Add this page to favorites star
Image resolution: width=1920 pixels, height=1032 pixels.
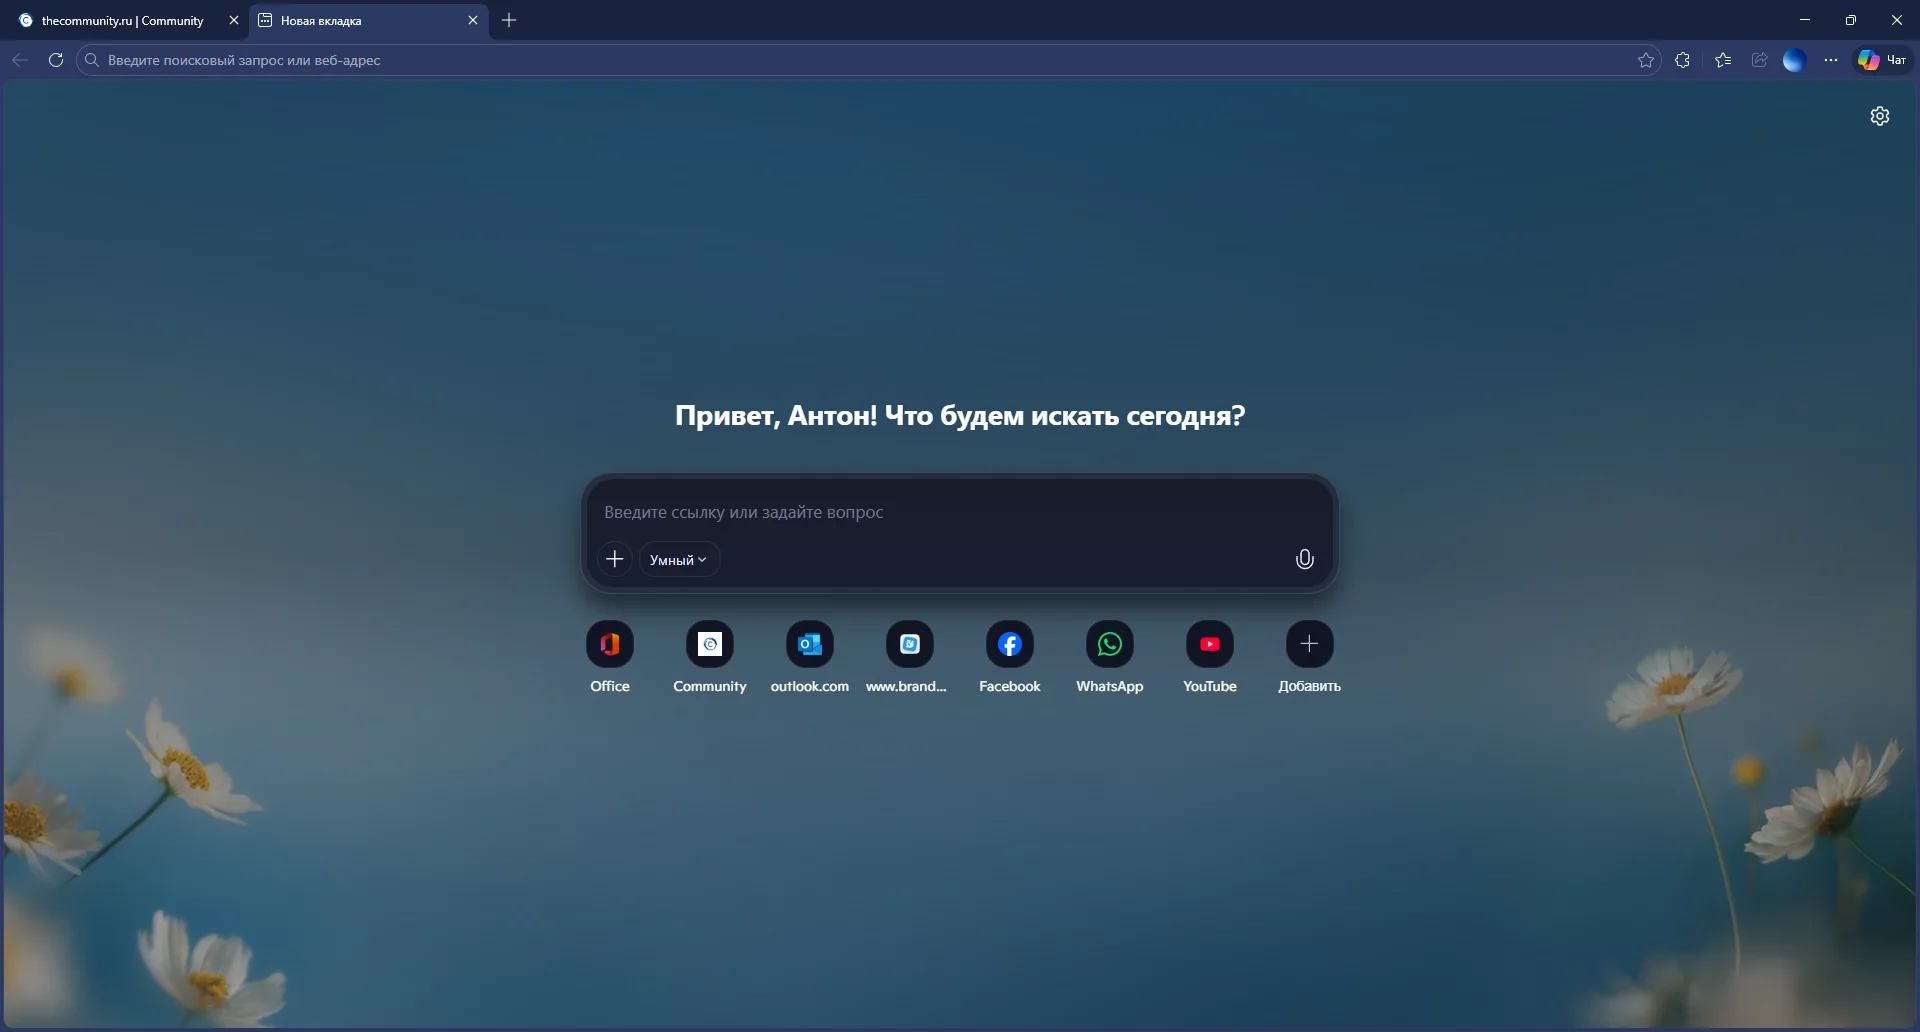(1646, 60)
